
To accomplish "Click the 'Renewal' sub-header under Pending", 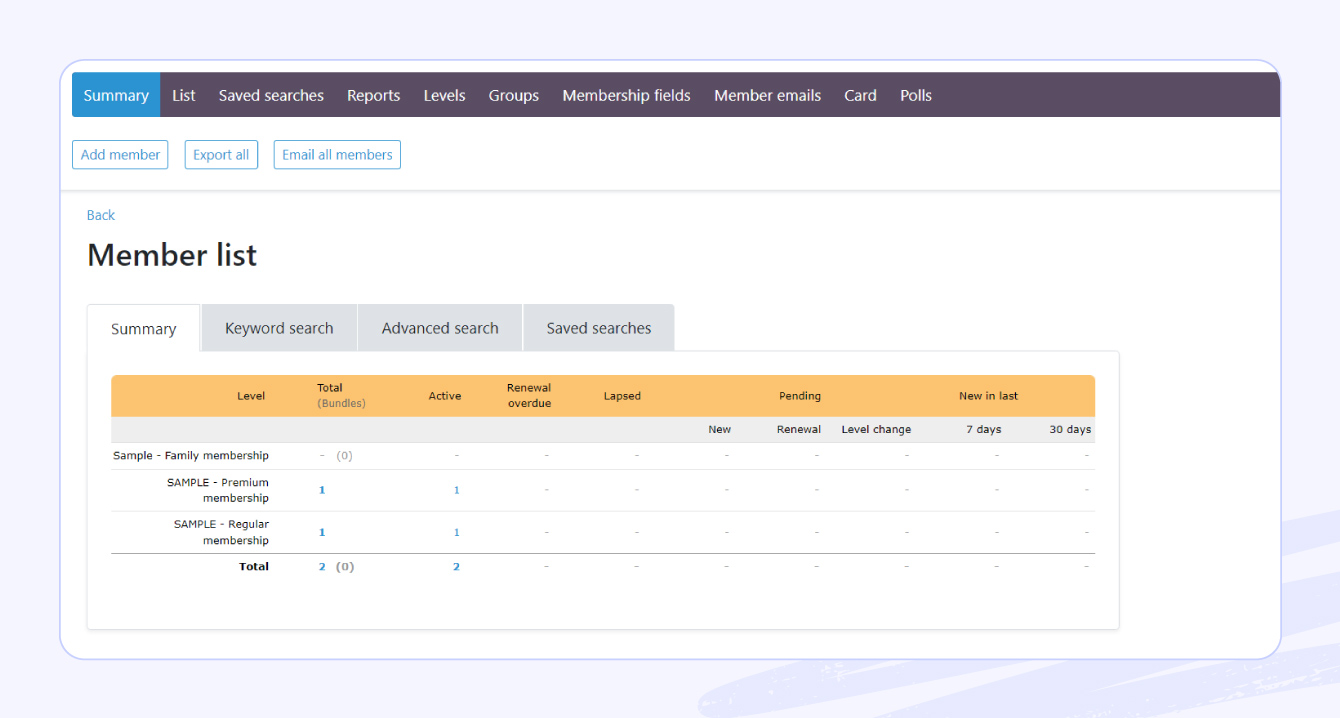I will (x=799, y=429).
